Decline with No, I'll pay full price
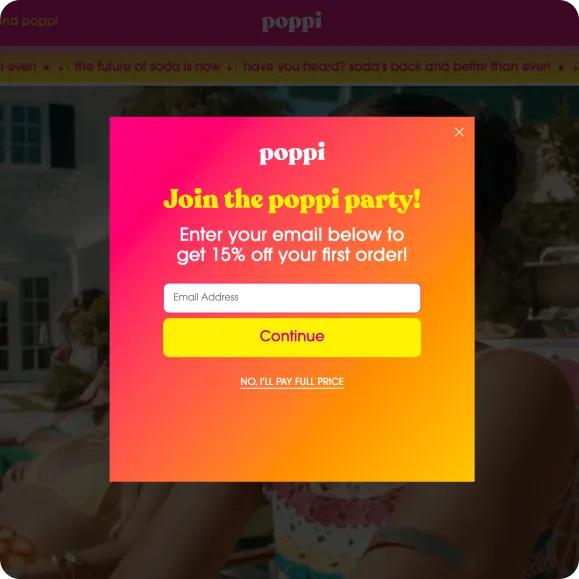The width and height of the screenshot is (579, 579). coord(292,381)
